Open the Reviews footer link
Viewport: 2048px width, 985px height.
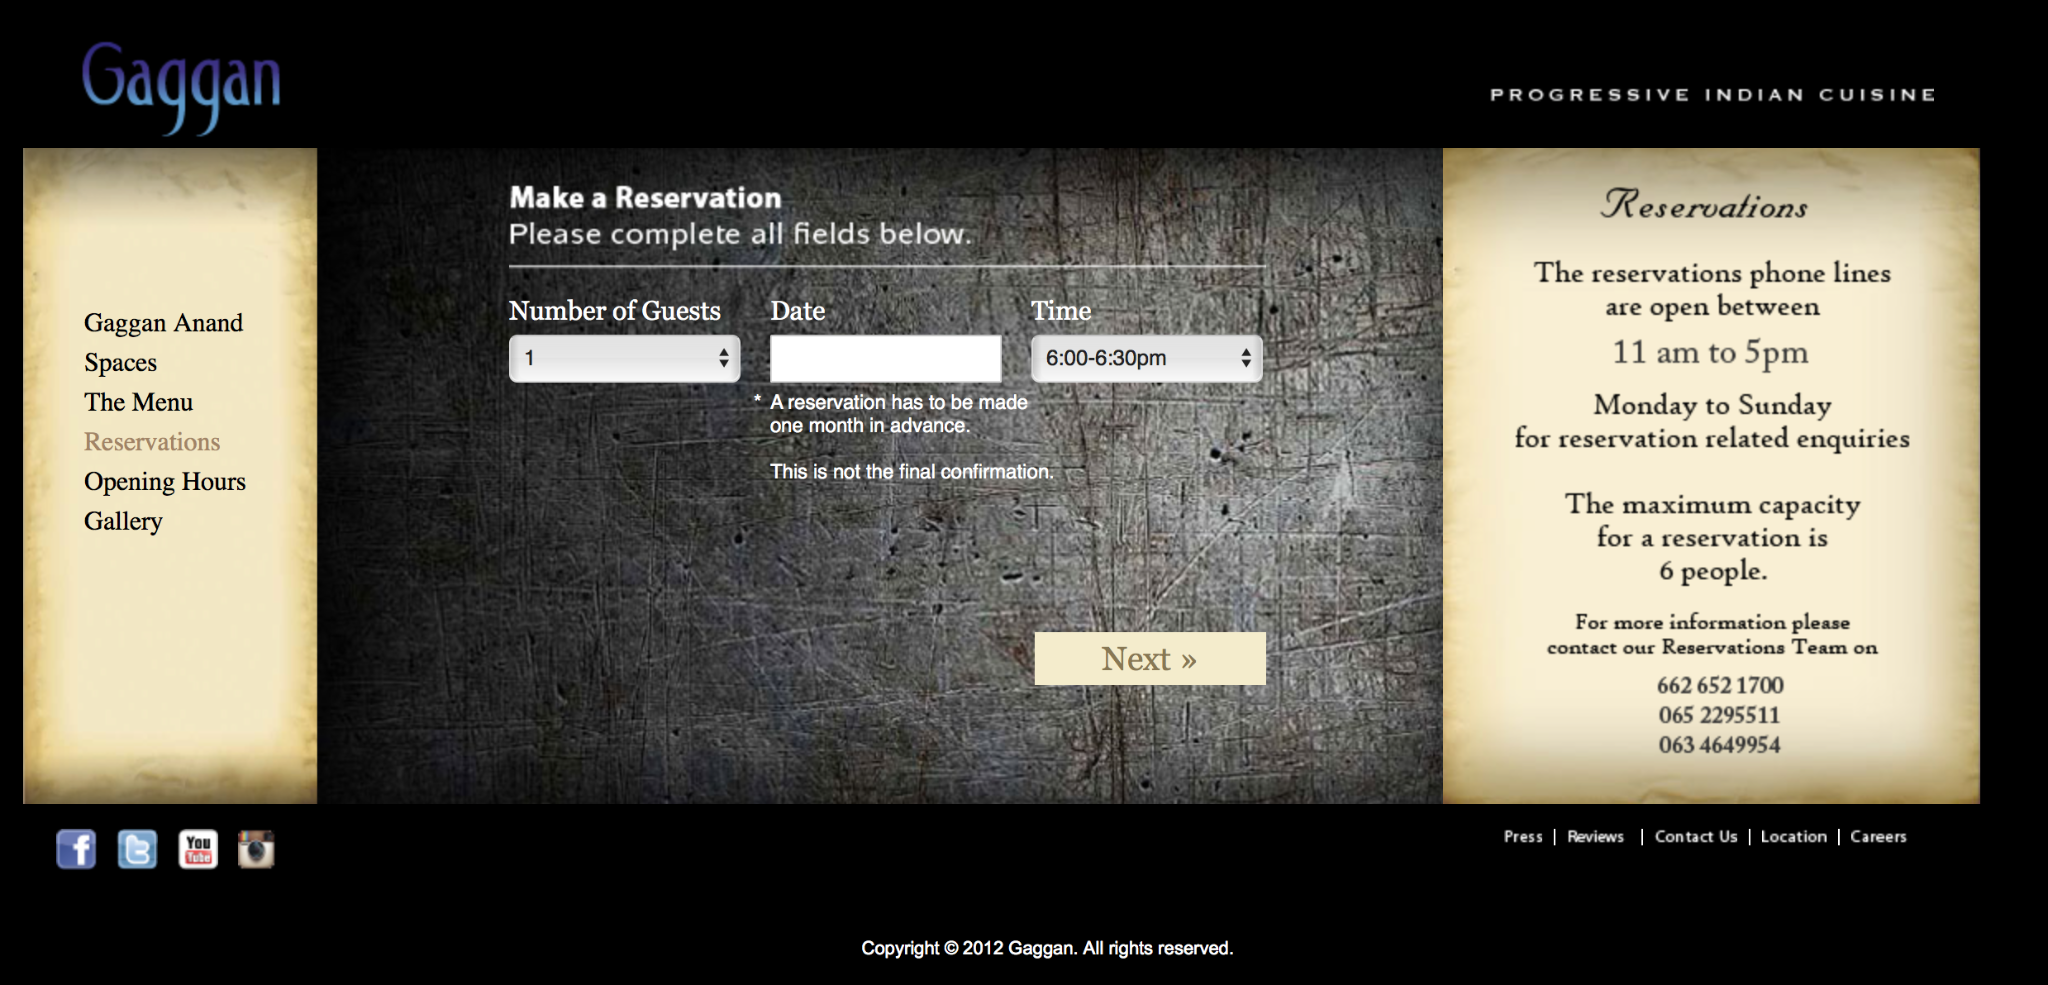tap(1595, 837)
